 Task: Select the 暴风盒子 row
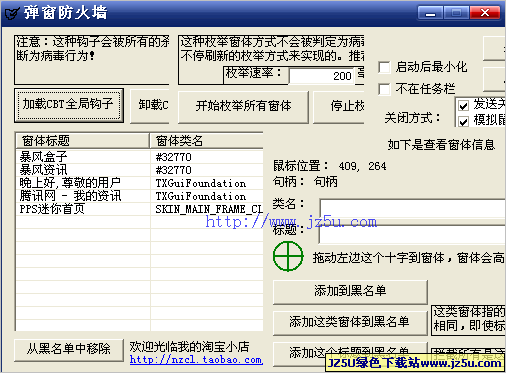[x=139, y=157]
